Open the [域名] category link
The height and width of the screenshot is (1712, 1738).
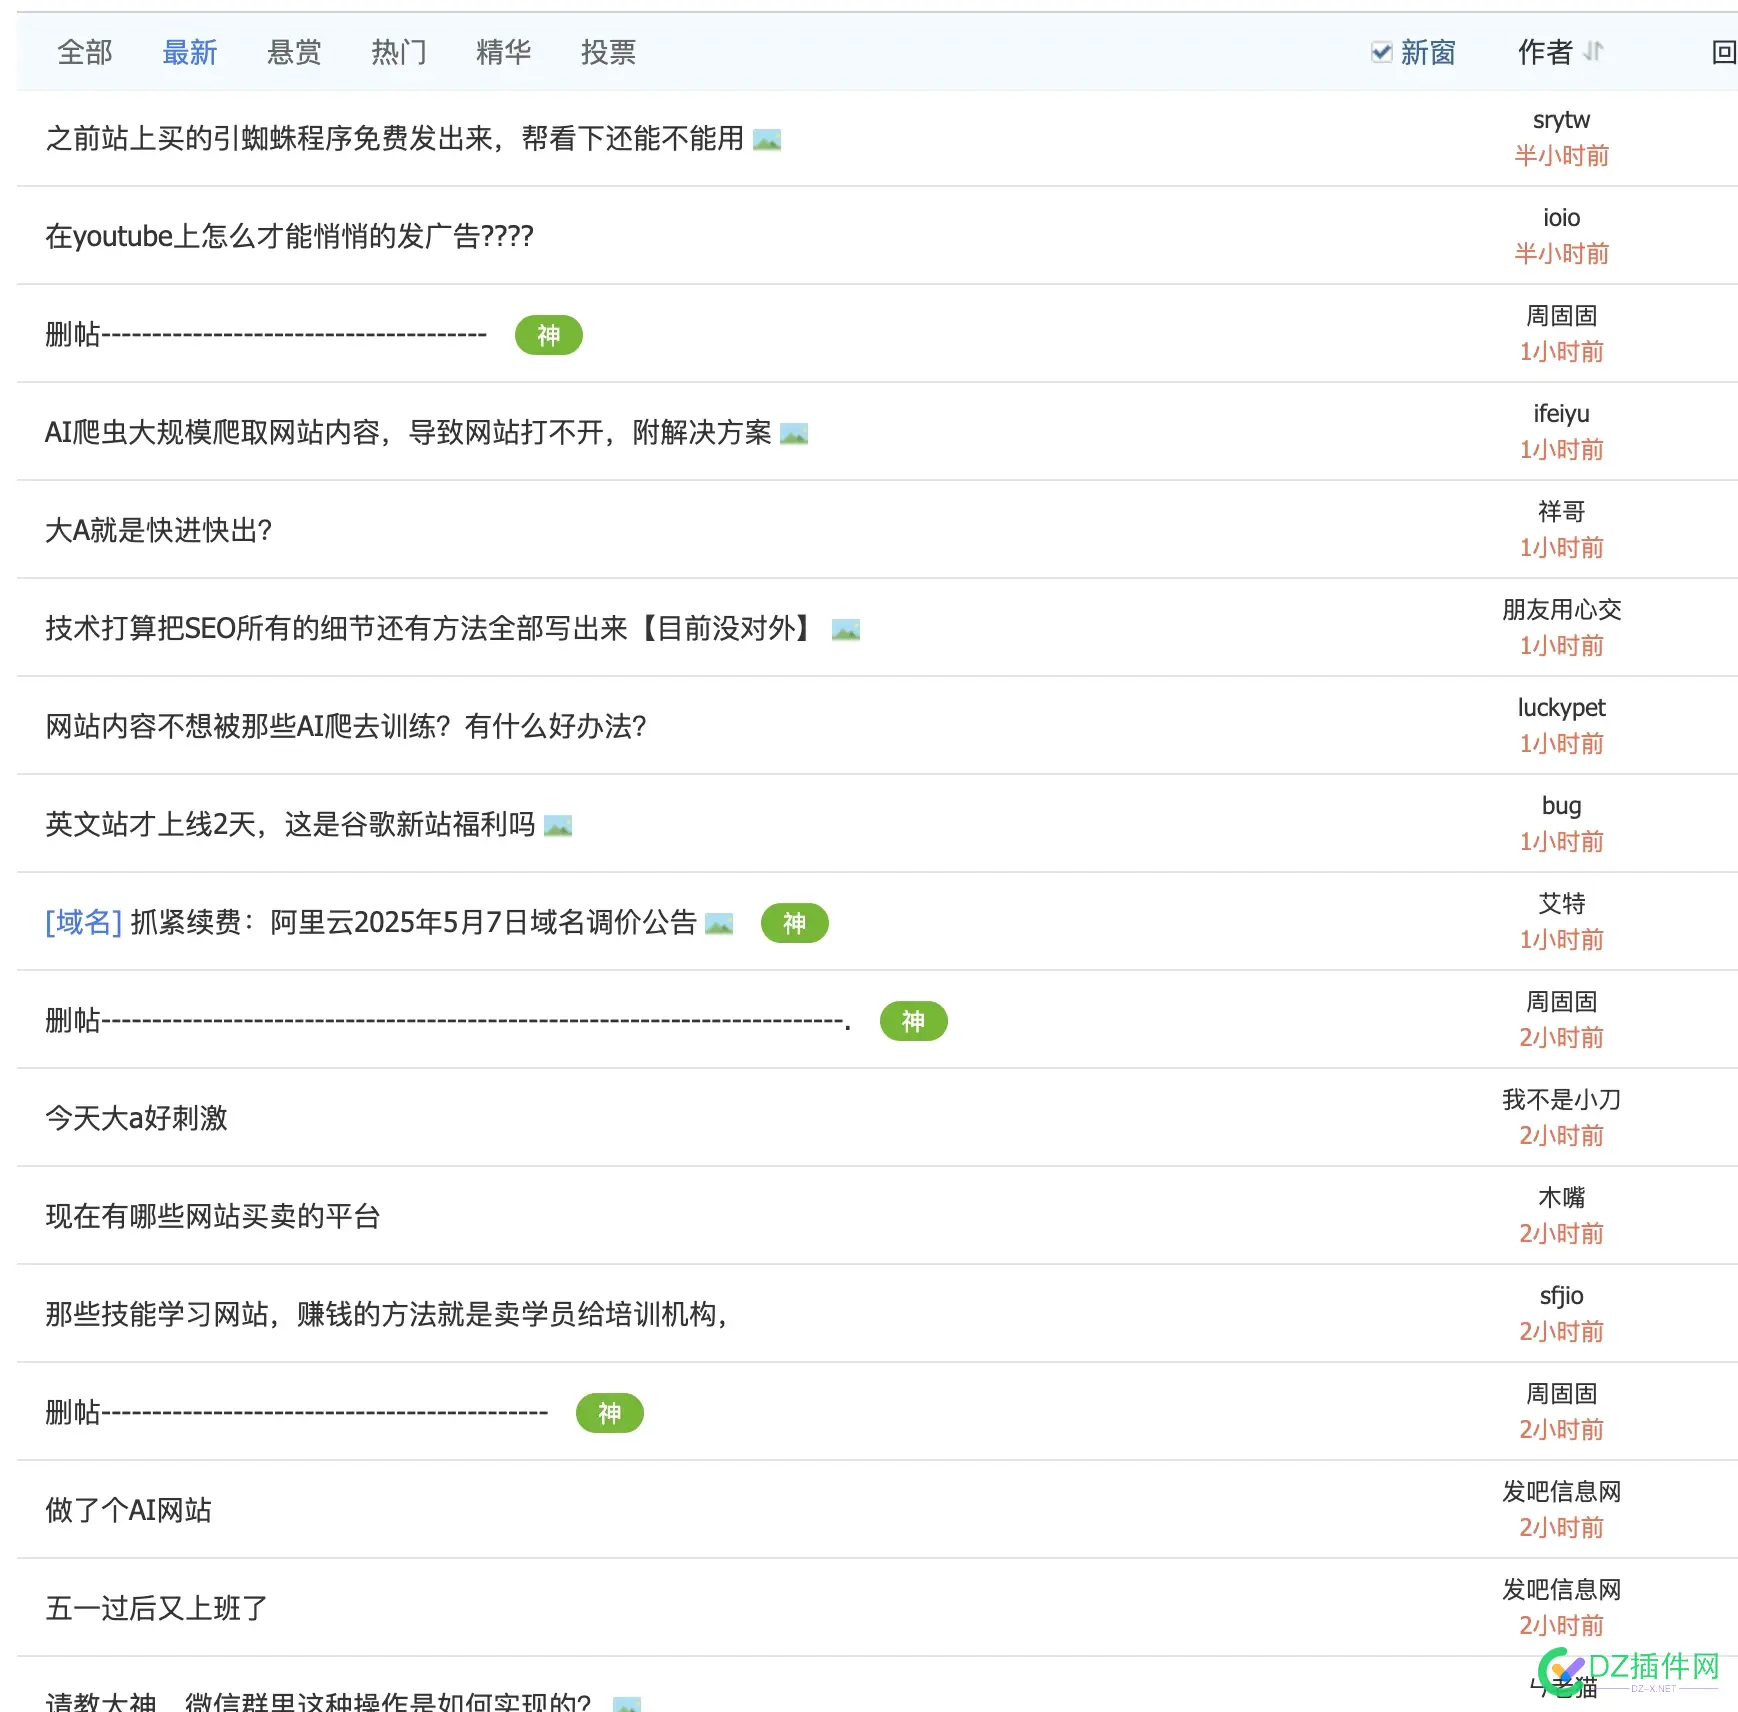coord(83,924)
